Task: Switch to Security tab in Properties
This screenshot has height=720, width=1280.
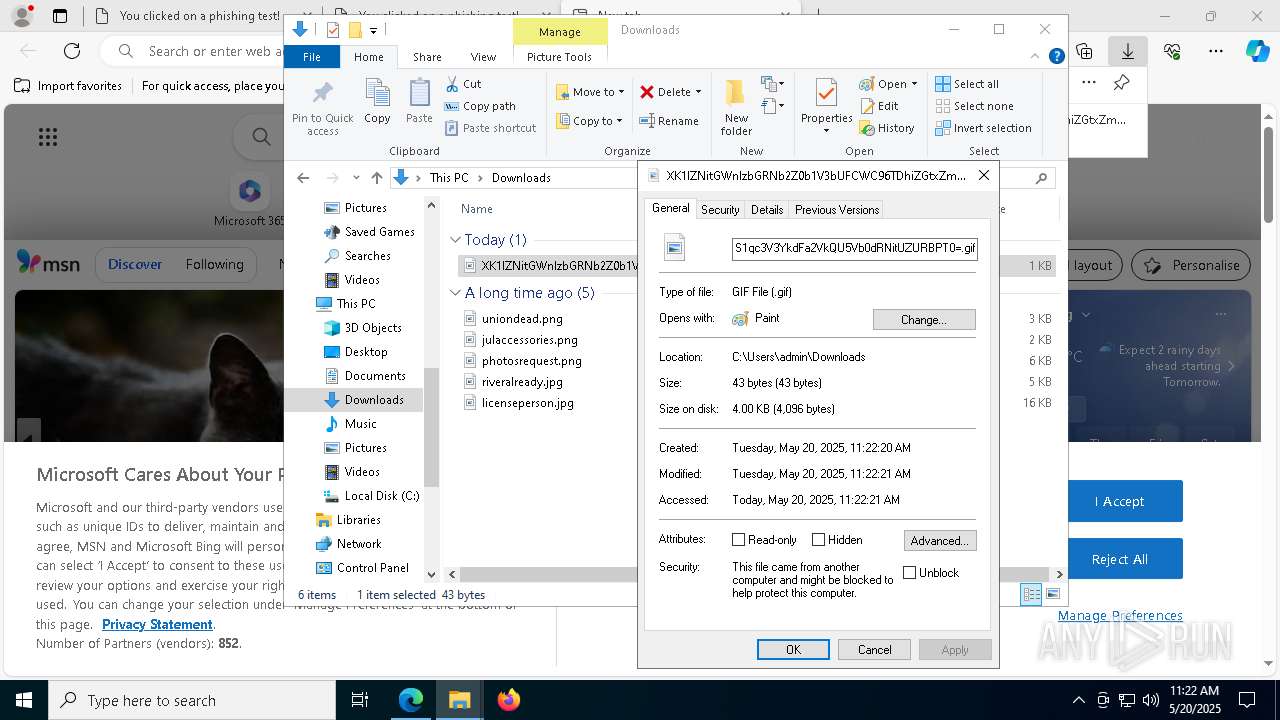Action: point(720,210)
